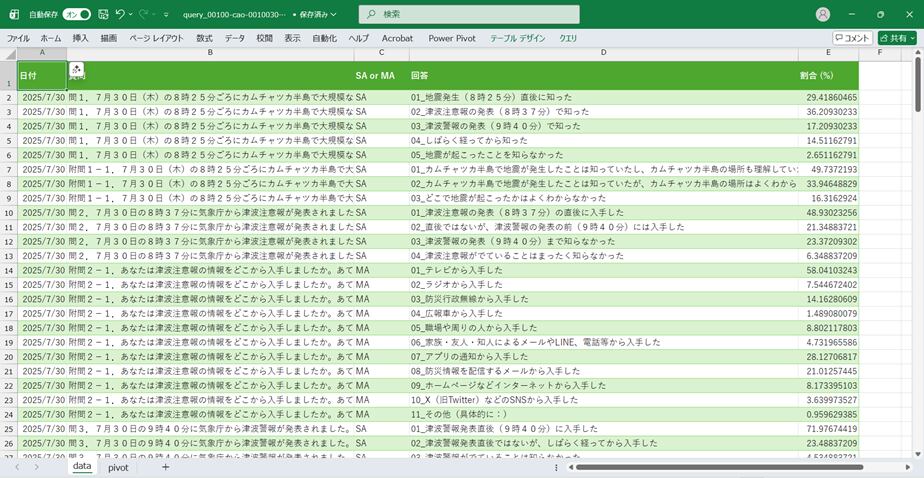Viewport: 924px width, 478px height.
Task: Click the Select All corner triangle
Action: pyautogui.click(x=8, y=52)
